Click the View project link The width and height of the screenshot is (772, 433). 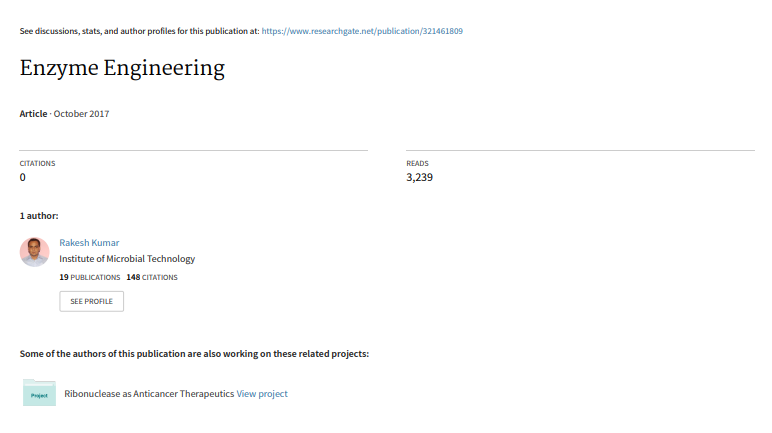[x=262, y=394]
